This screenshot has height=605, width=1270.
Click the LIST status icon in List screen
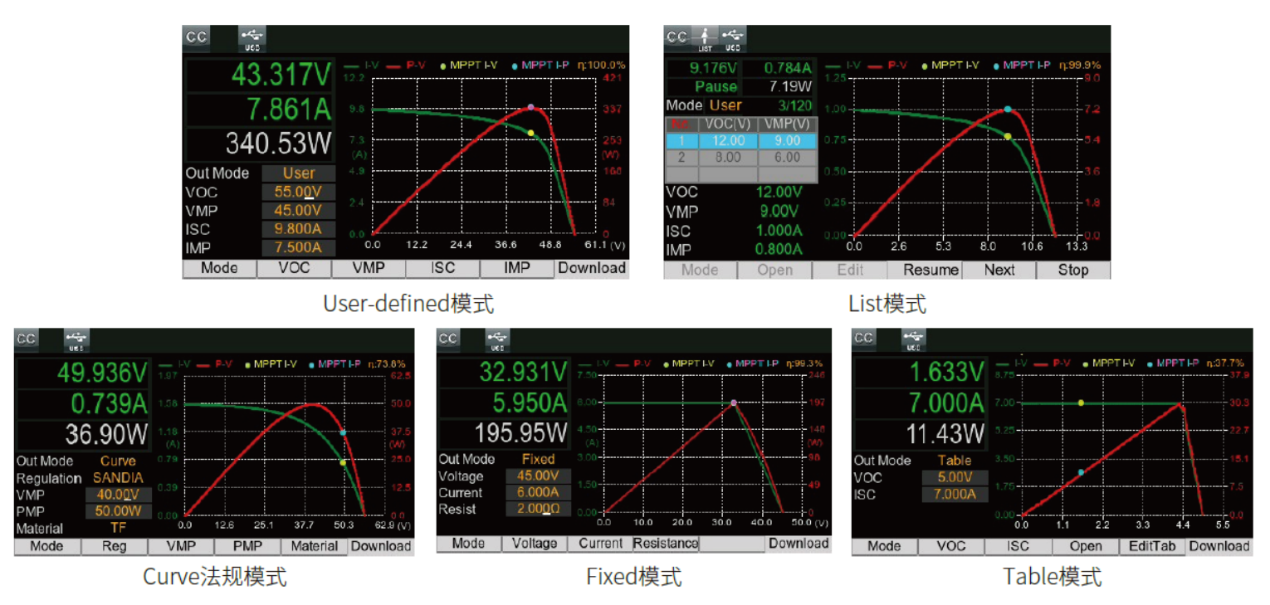705,38
